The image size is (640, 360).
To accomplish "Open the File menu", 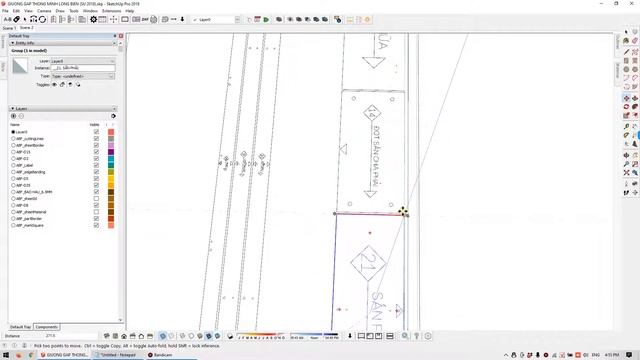I will (5, 11).
